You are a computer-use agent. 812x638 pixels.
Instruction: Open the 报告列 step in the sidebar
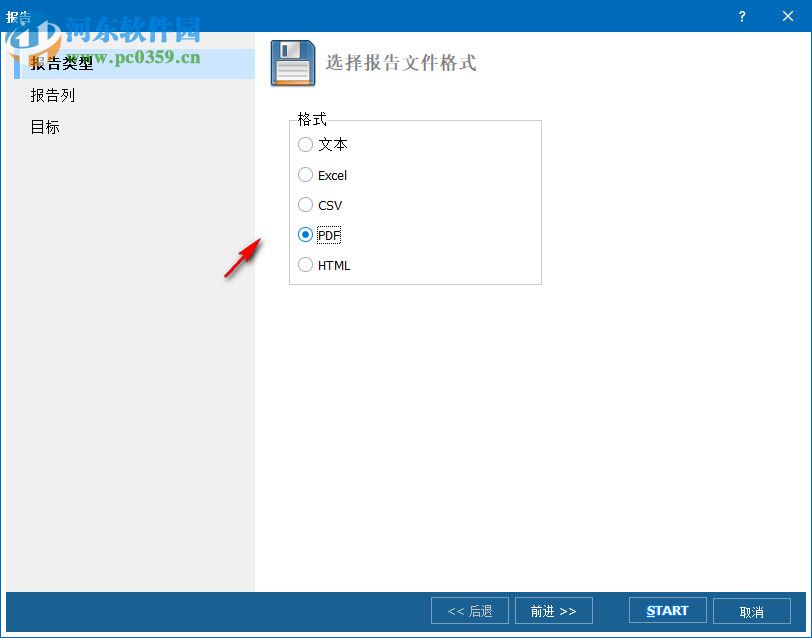click(x=52, y=95)
